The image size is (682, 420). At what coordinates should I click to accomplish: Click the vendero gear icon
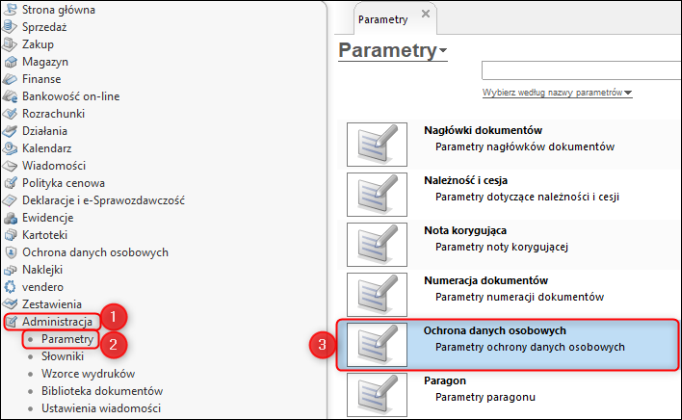[10, 287]
